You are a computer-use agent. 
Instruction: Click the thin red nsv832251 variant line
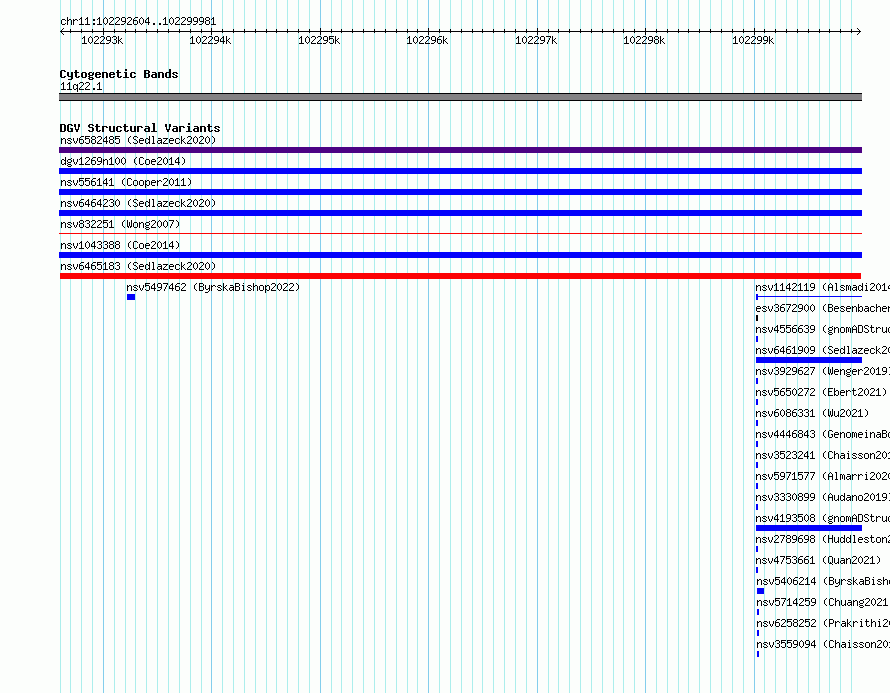[460, 233]
